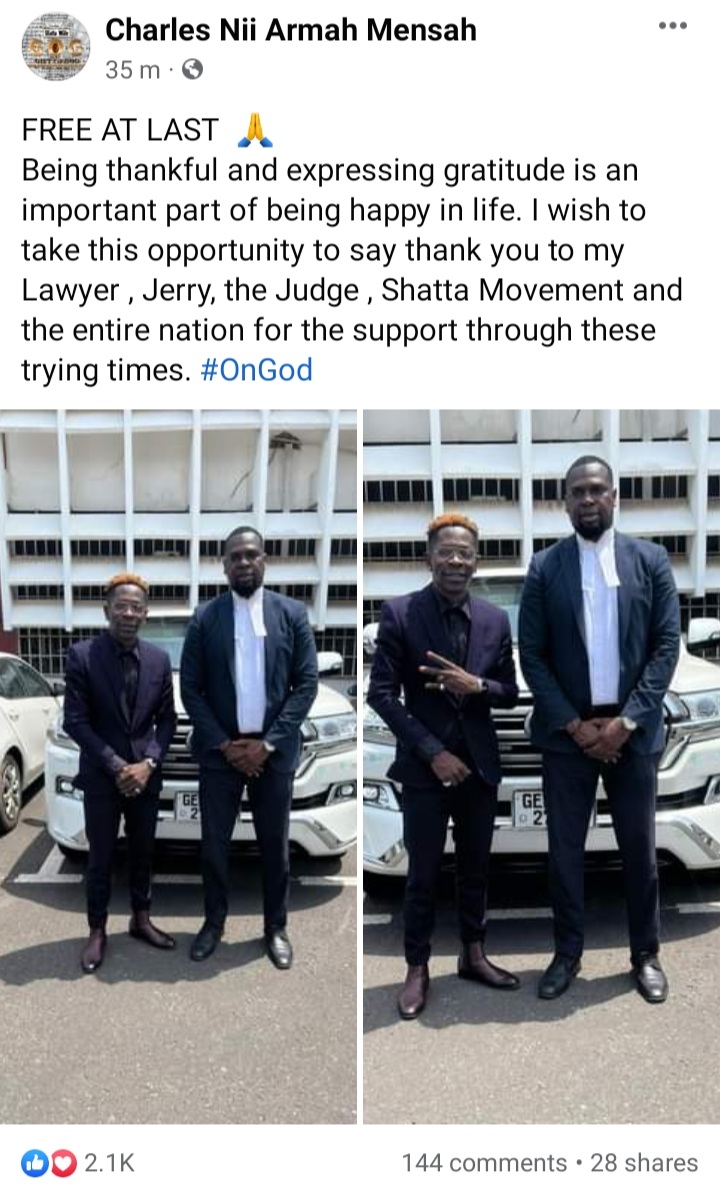Open the three-dot post options menu

click(673, 26)
